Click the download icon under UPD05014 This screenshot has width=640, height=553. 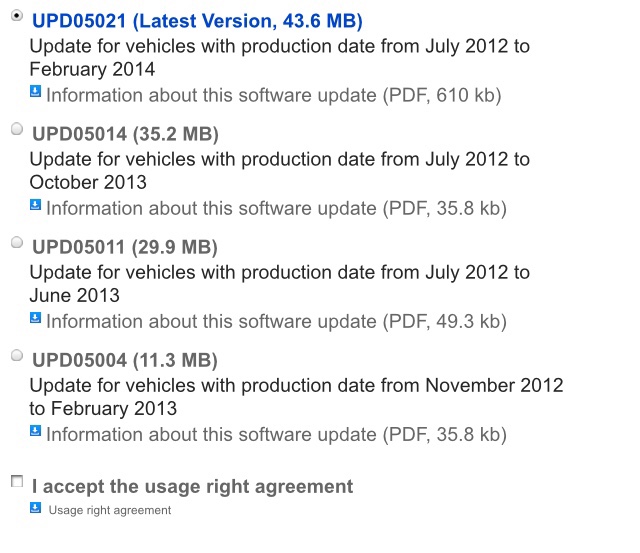click(x=36, y=204)
